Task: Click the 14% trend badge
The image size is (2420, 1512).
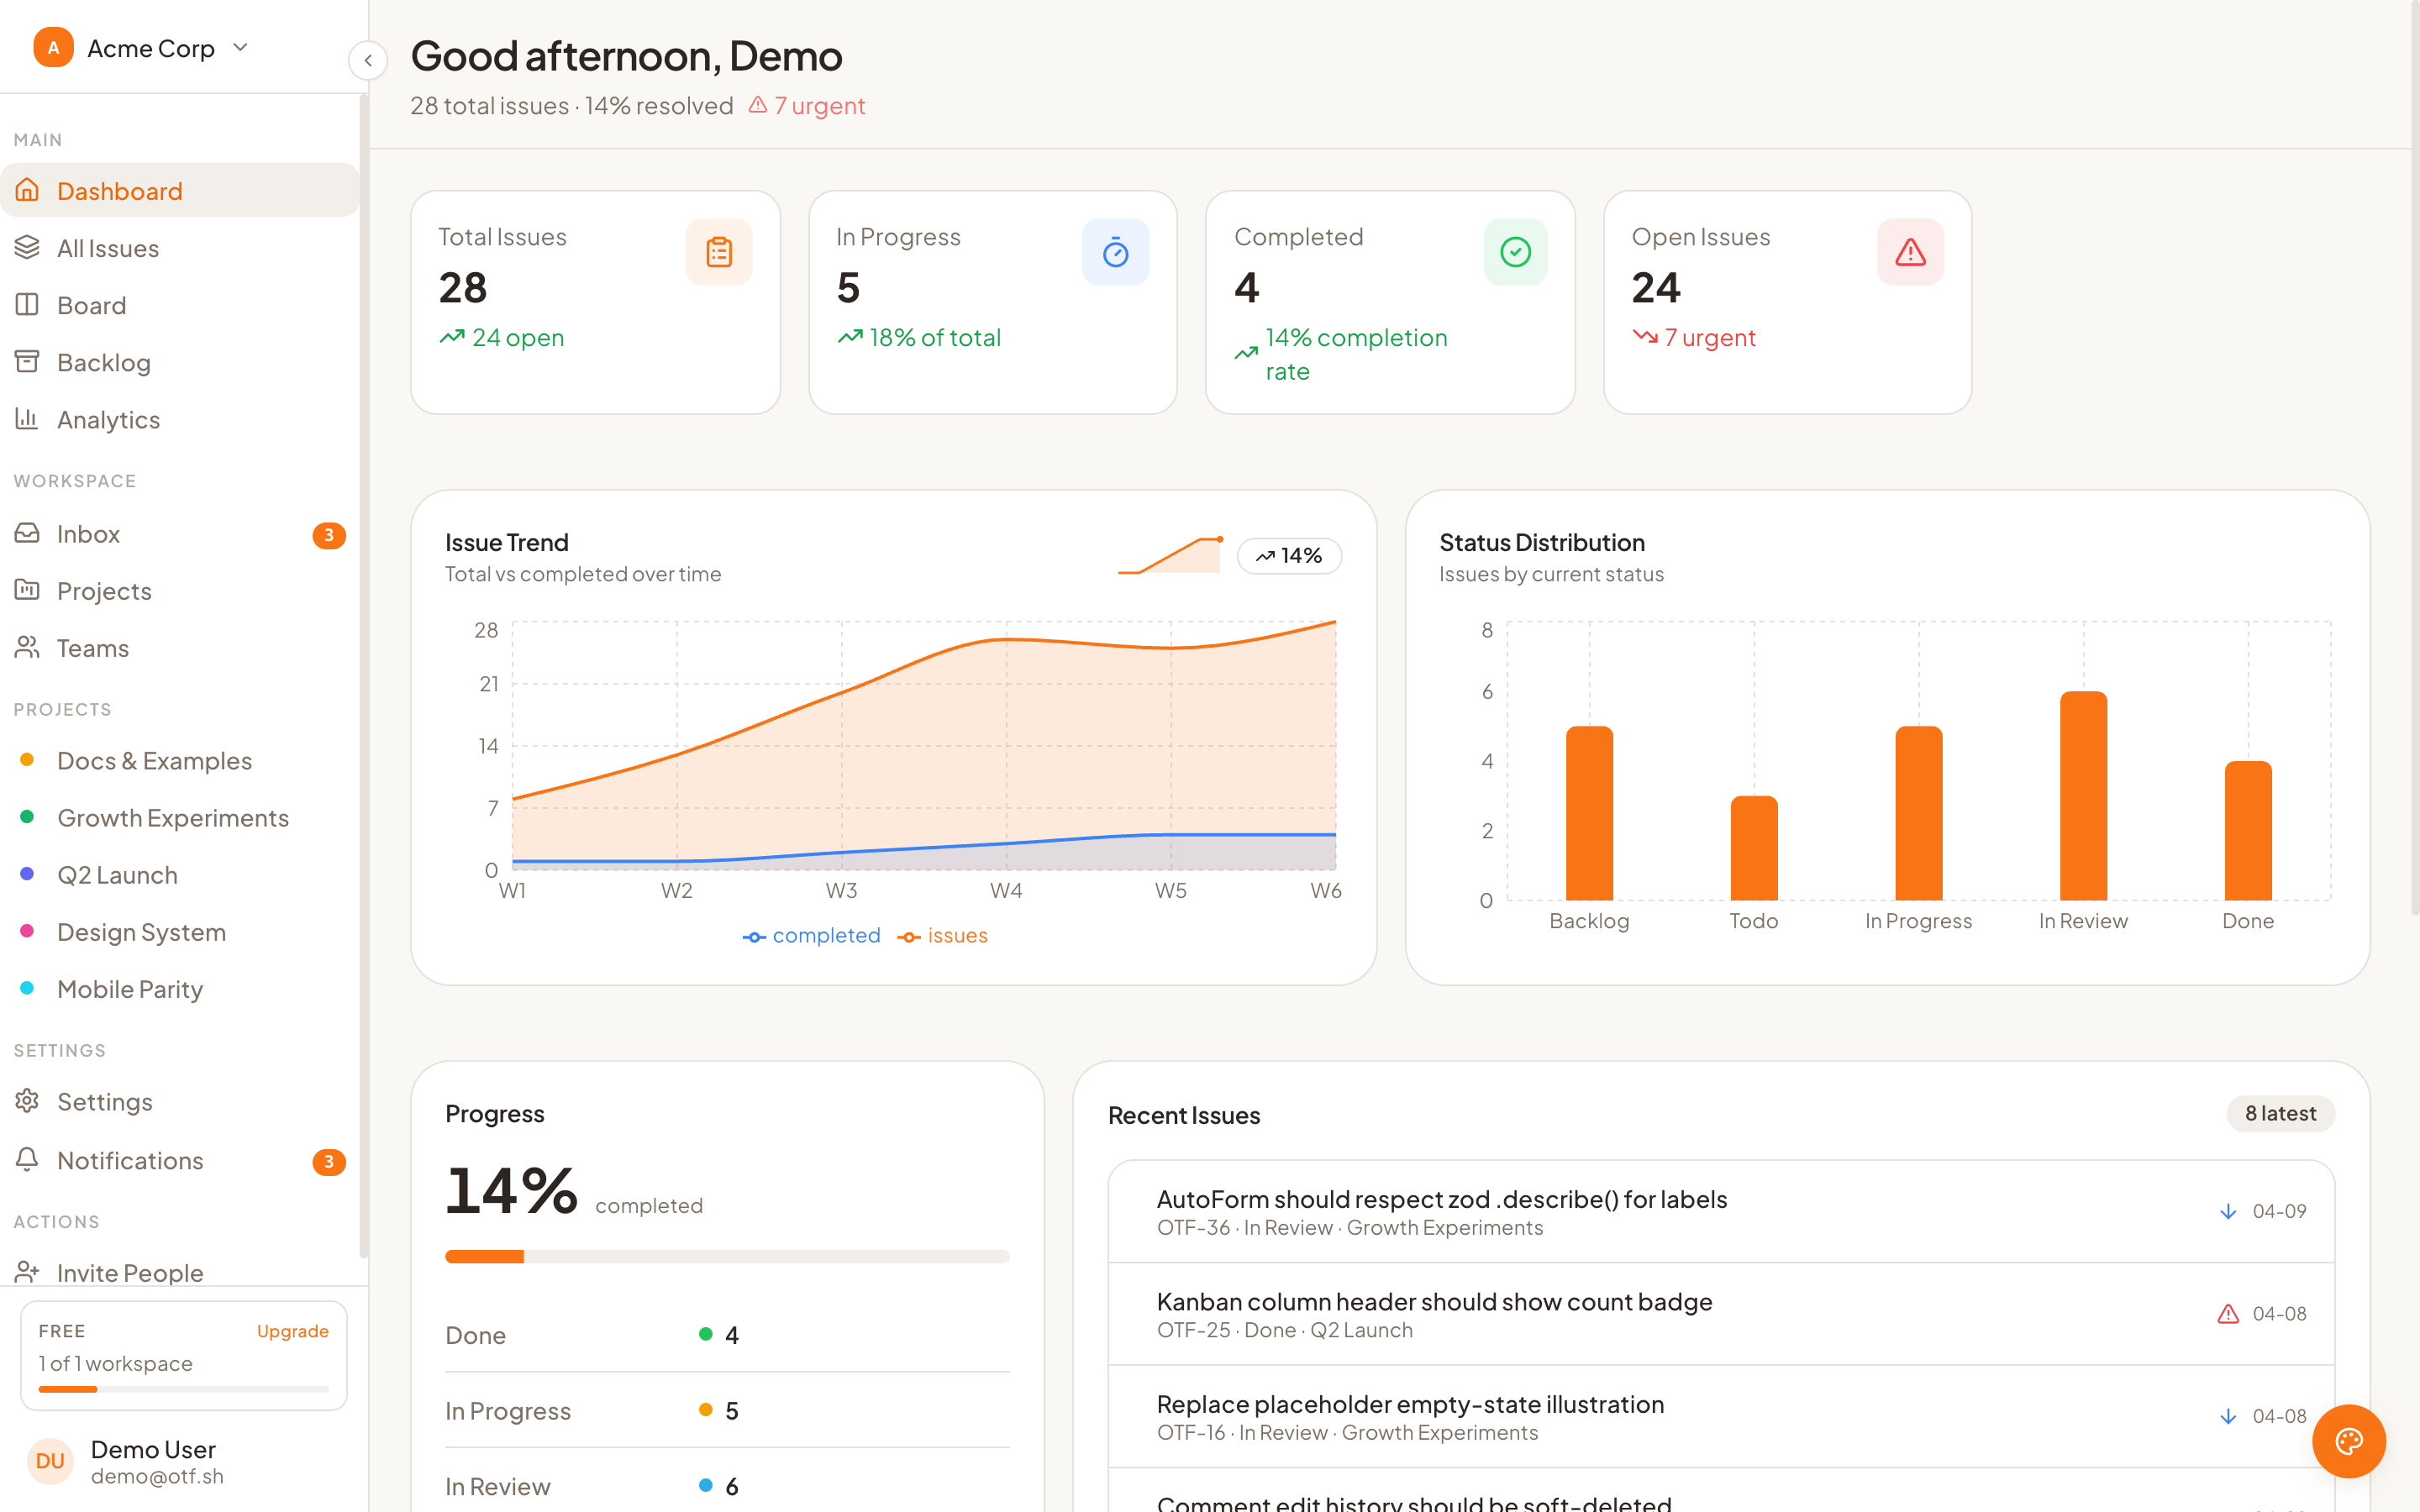Action: pos(1289,555)
